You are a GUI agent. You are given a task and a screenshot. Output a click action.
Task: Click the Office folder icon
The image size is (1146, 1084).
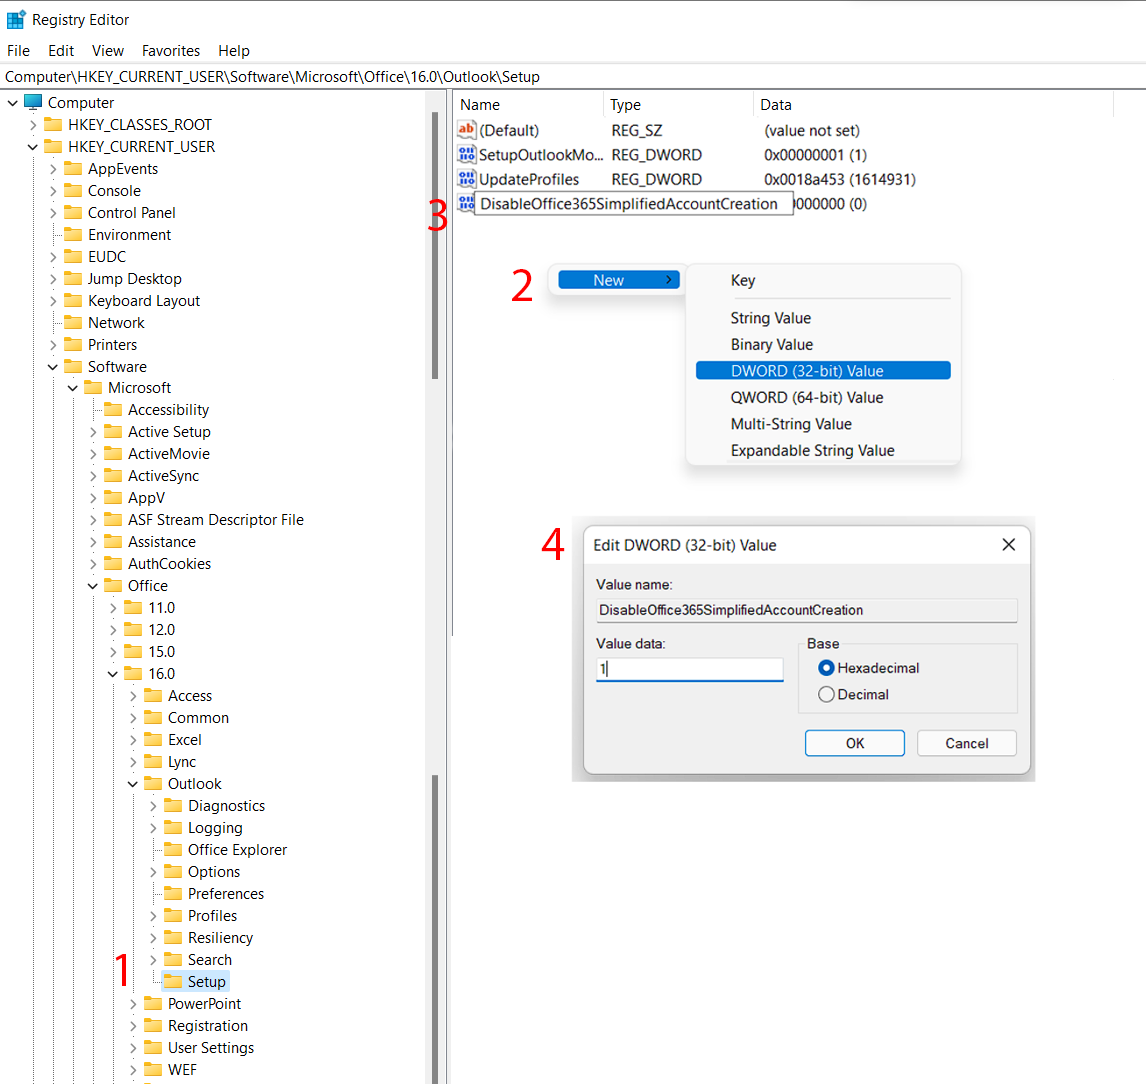tap(113, 585)
